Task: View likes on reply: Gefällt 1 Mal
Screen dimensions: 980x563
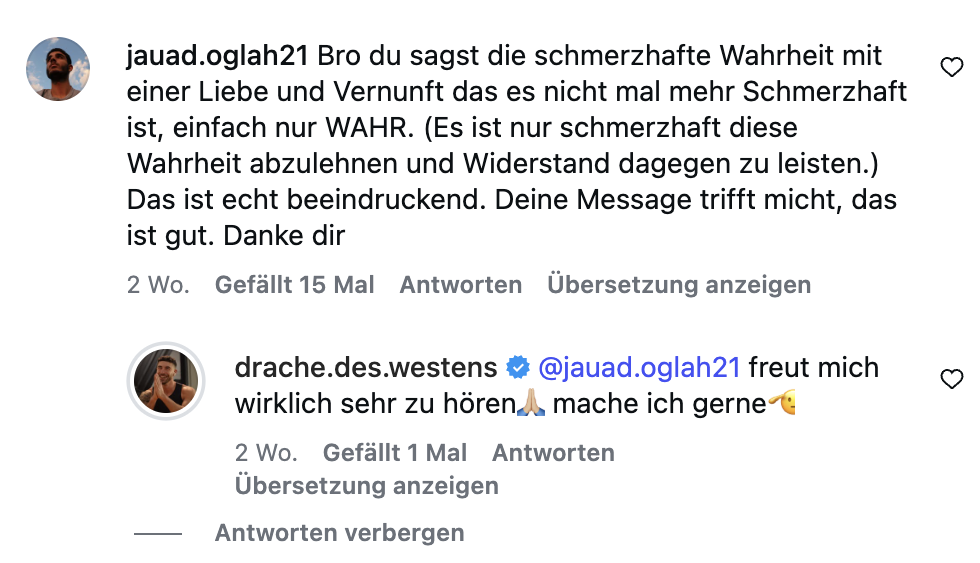Action: pyautogui.click(x=395, y=453)
